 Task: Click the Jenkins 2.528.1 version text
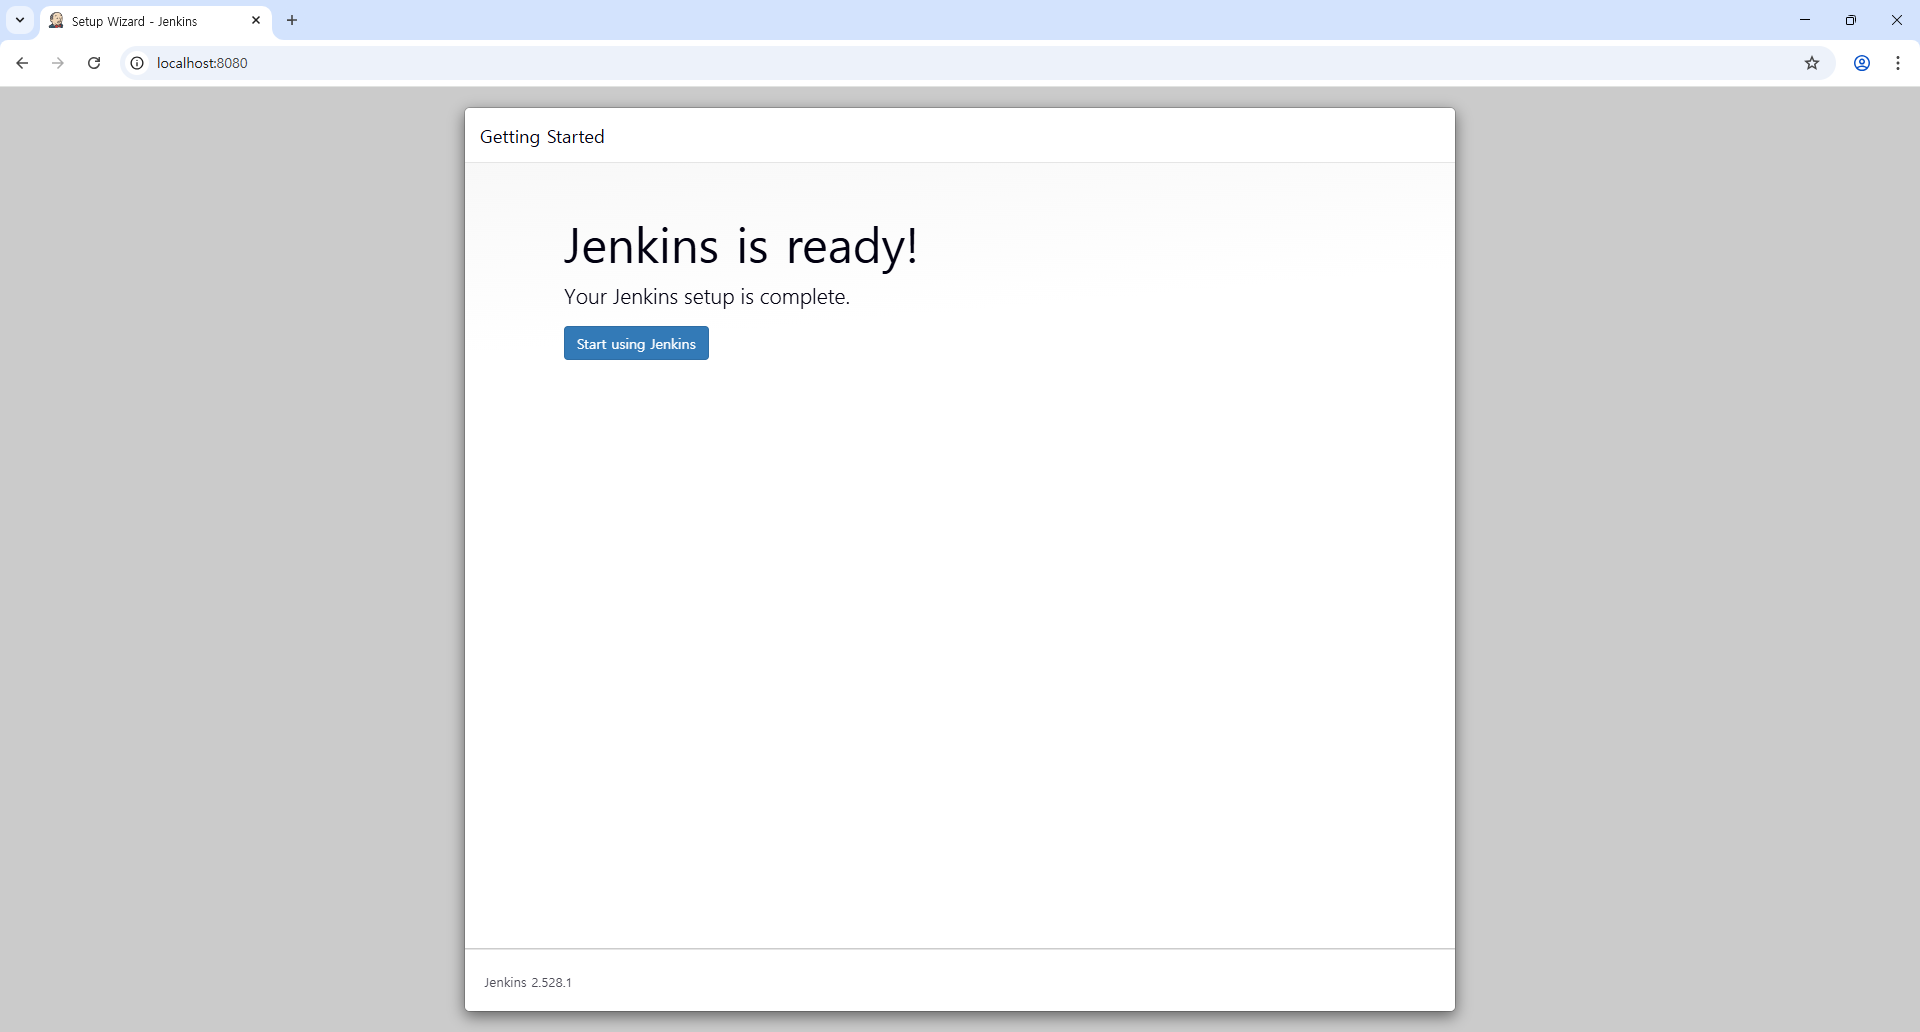coord(528,982)
